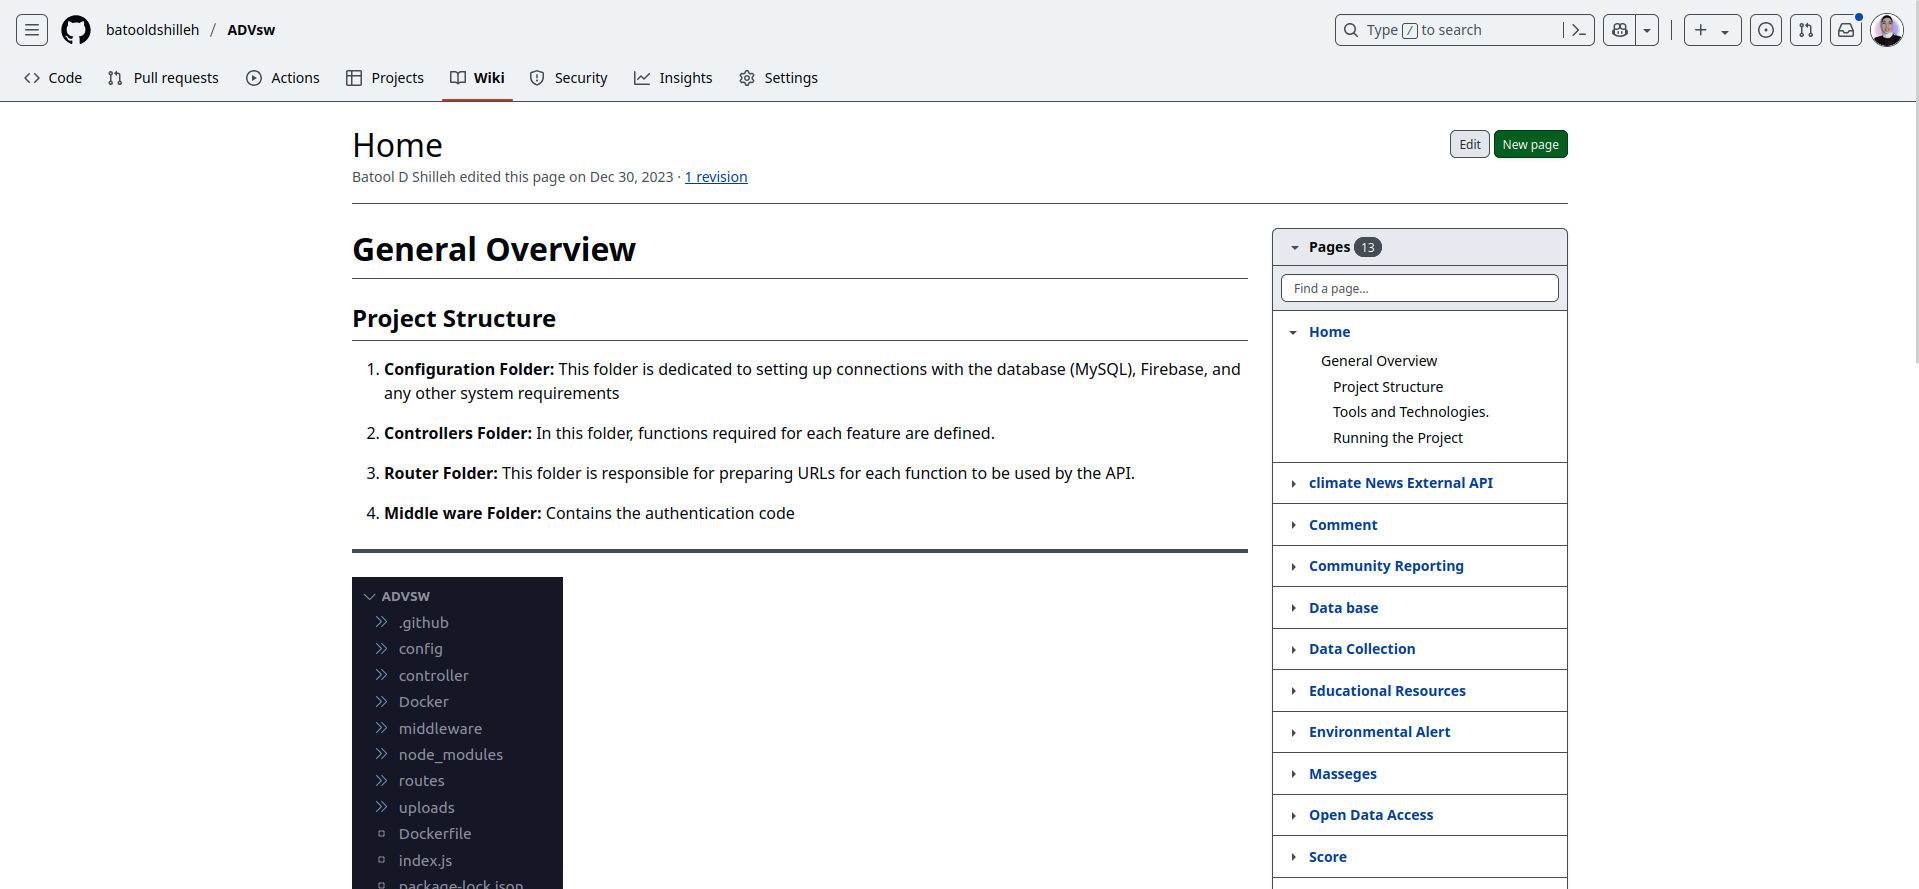
Task: Switch to the Actions tab
Action: [283, 78]
